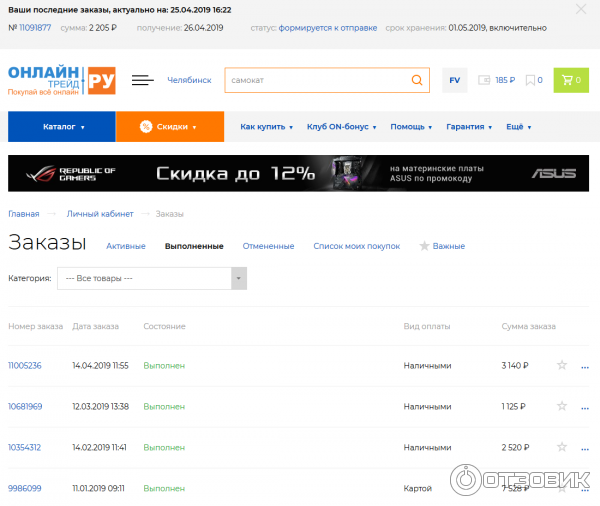Switch to the Отмененные orders tab

coord(269,246)
